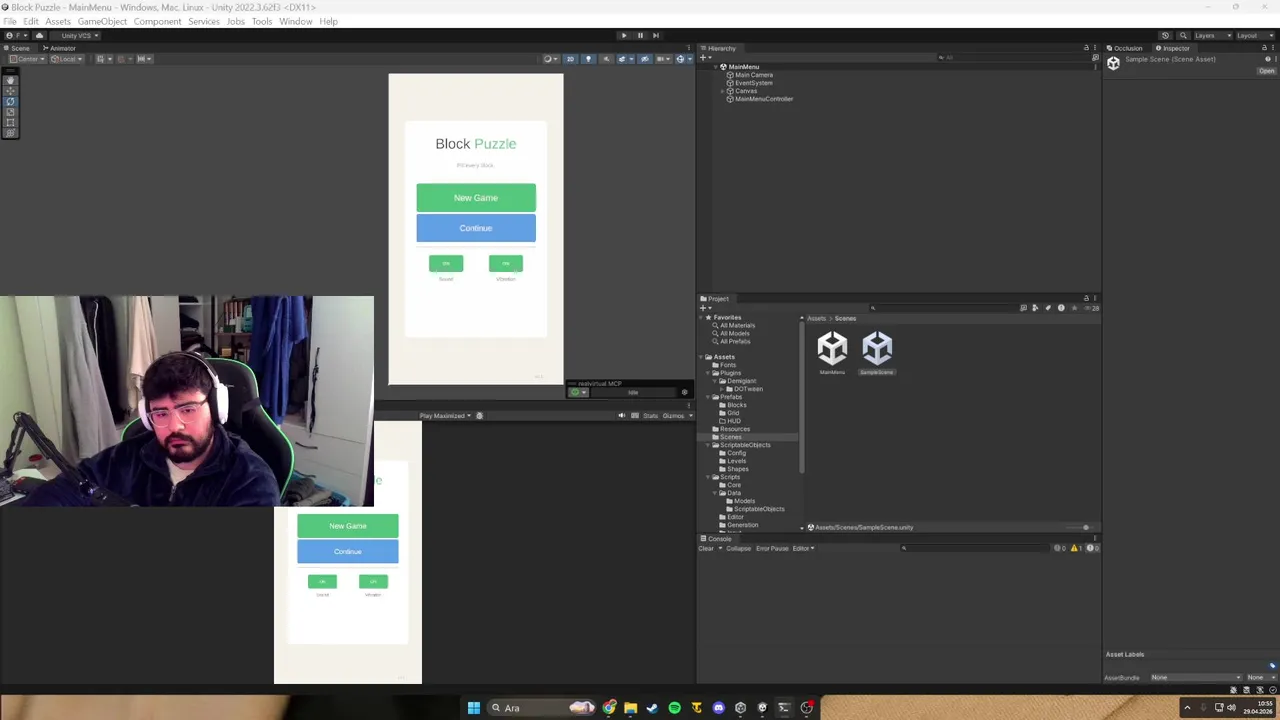Open Unity icon in Windows taskbar
The height and width of the screenshot is (720, 1280).
(740, 708)
